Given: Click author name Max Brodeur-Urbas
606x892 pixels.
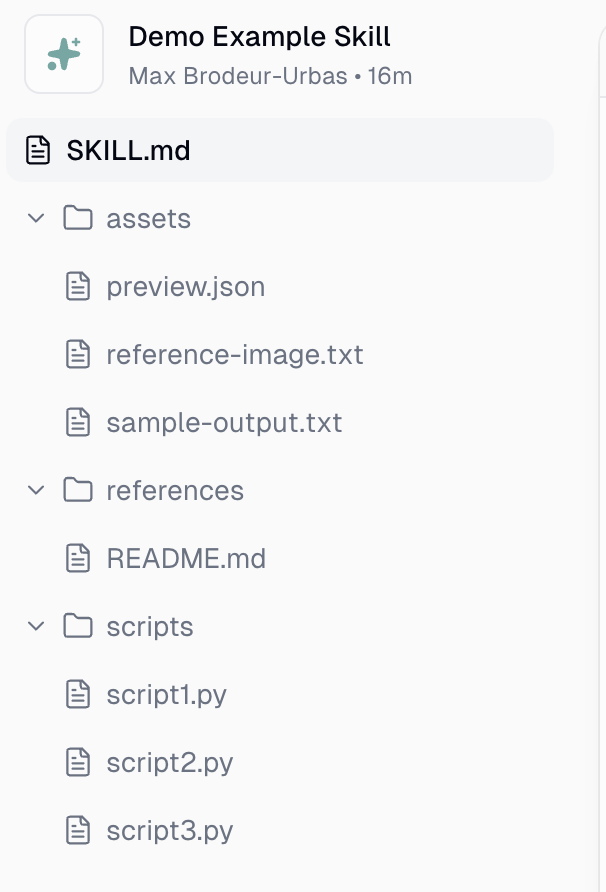Looking at the screenshot, I should 238,76.
